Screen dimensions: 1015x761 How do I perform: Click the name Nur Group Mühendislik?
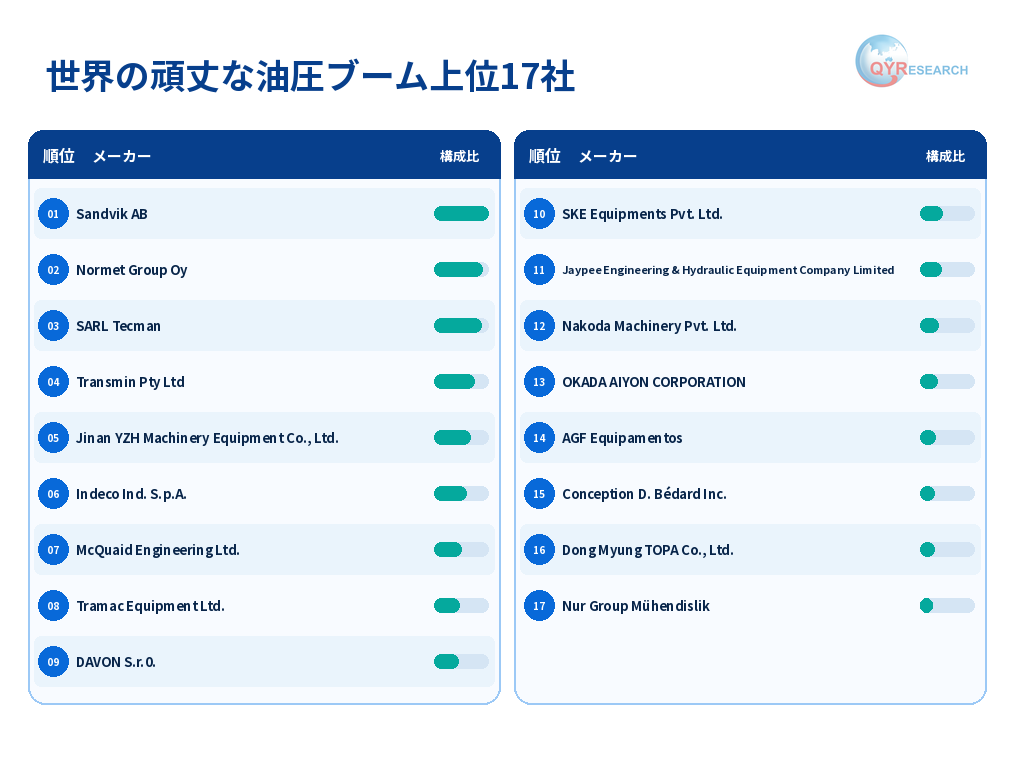[x=636, y=606]
